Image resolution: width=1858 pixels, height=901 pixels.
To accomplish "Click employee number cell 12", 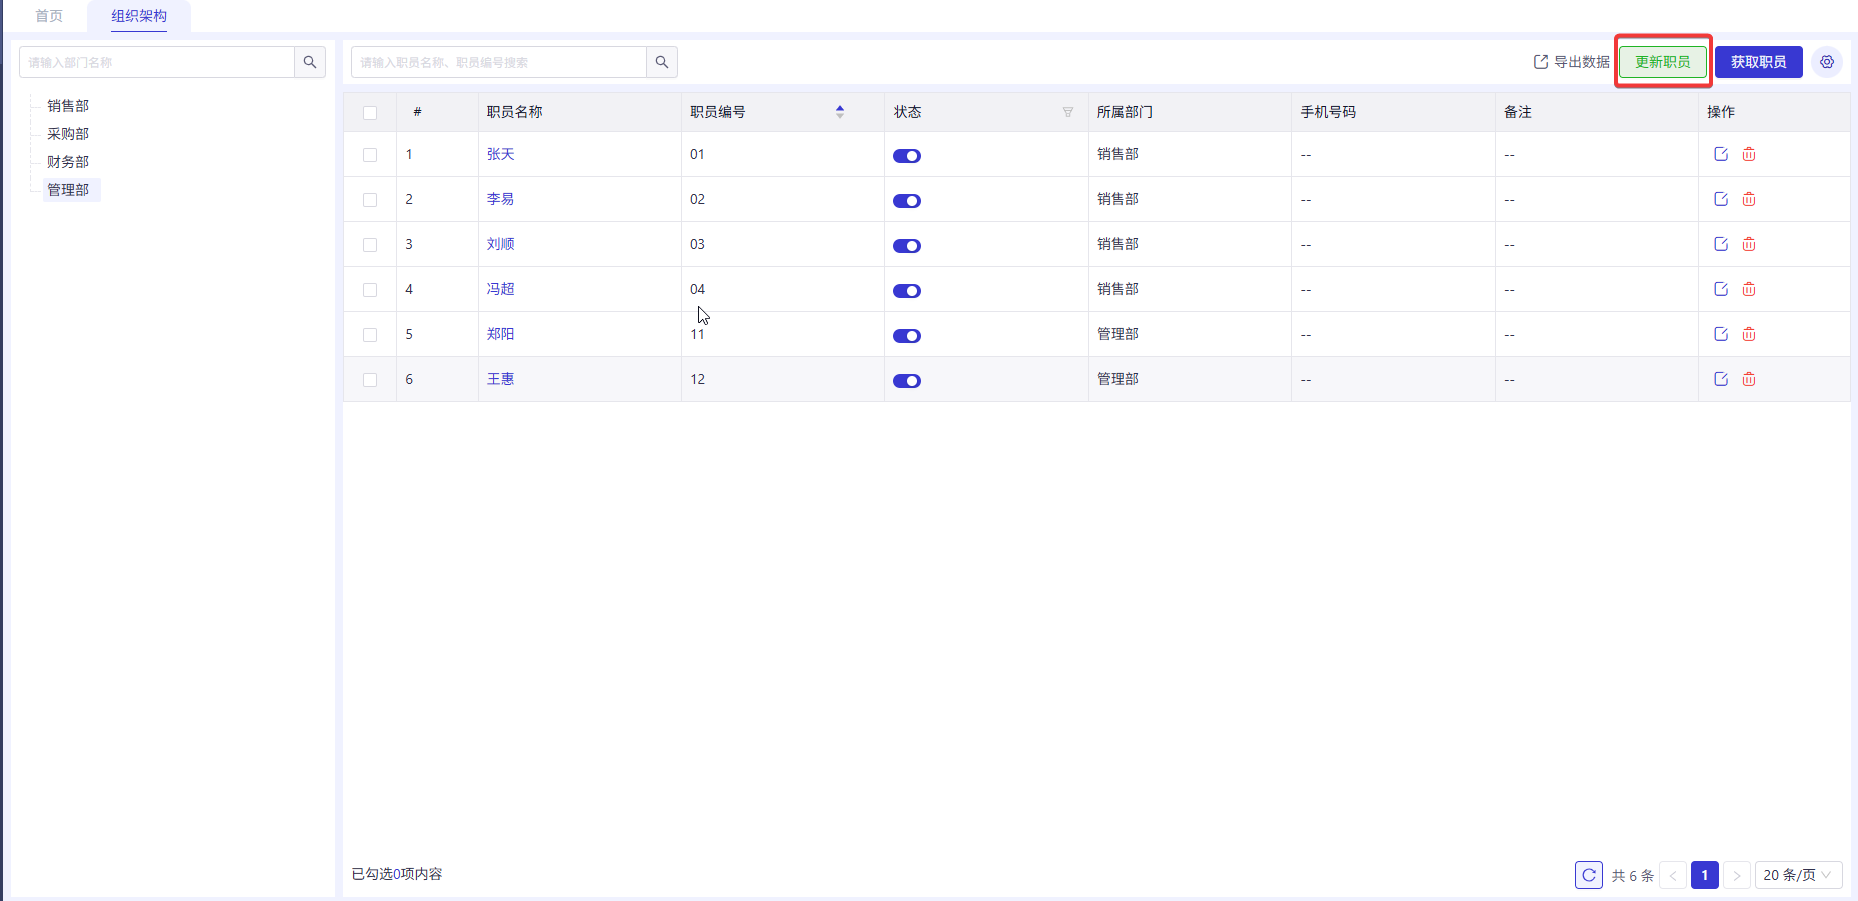I will [783, 379].
